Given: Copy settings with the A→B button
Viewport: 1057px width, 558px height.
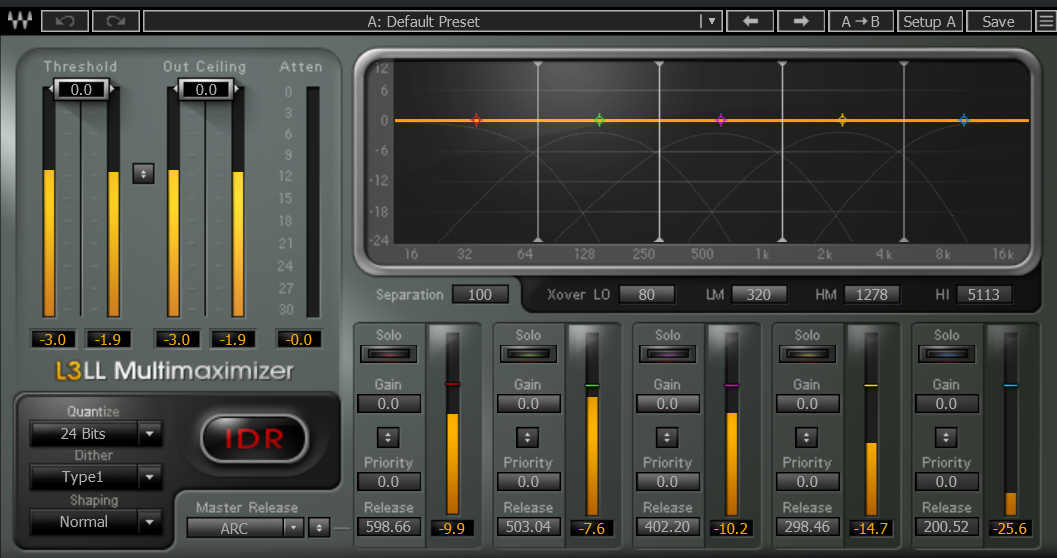Looking at the screenshot, I should pyautogui.click(x=861, y=21).
